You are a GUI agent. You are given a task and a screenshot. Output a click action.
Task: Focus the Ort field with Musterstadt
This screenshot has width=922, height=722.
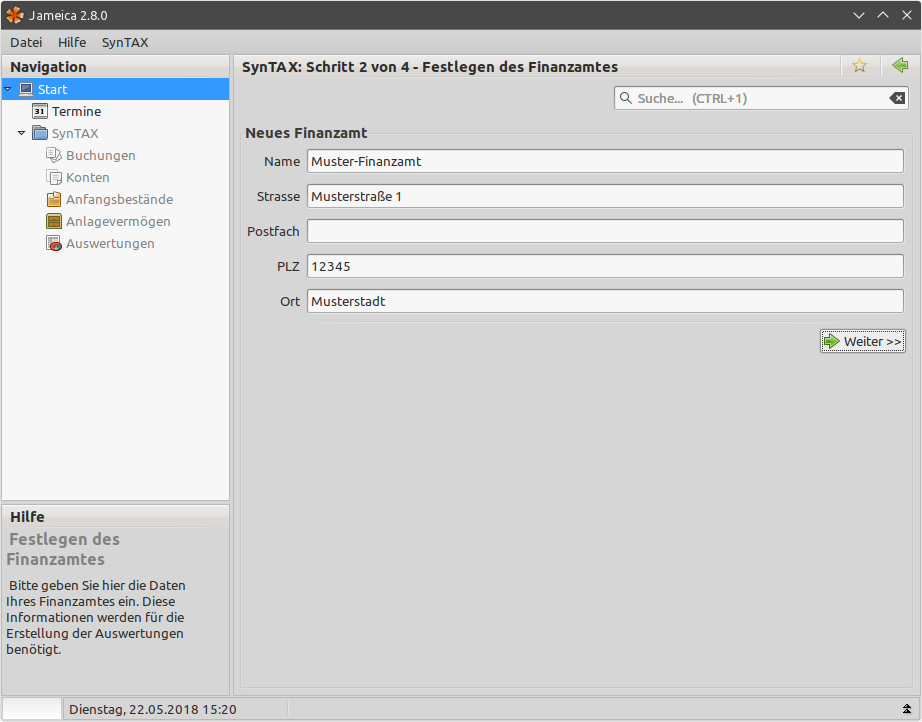605,301
